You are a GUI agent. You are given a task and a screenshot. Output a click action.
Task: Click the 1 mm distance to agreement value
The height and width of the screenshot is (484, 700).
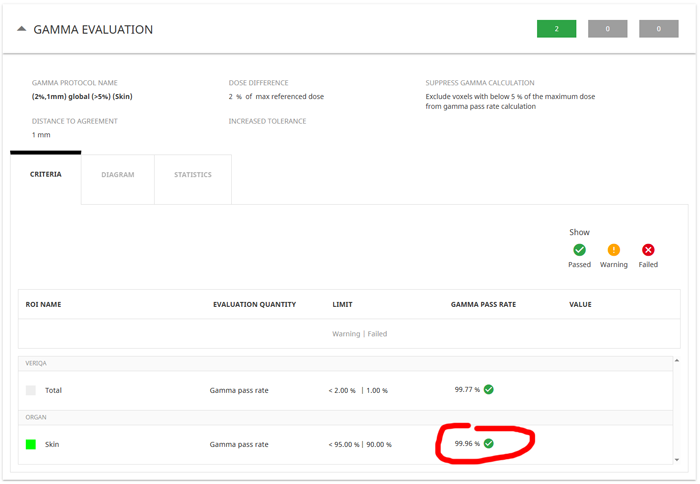(x=41, y=135)
